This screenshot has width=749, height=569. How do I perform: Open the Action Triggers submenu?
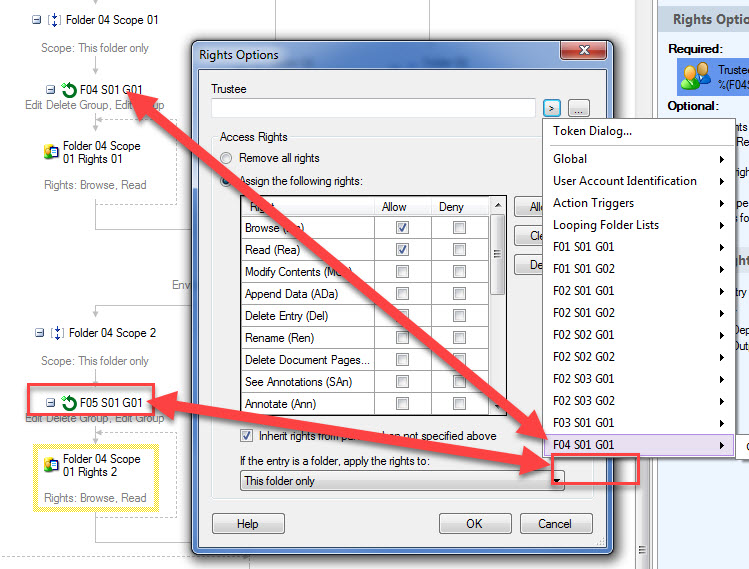pyautogui.click(x=638, y=203)
